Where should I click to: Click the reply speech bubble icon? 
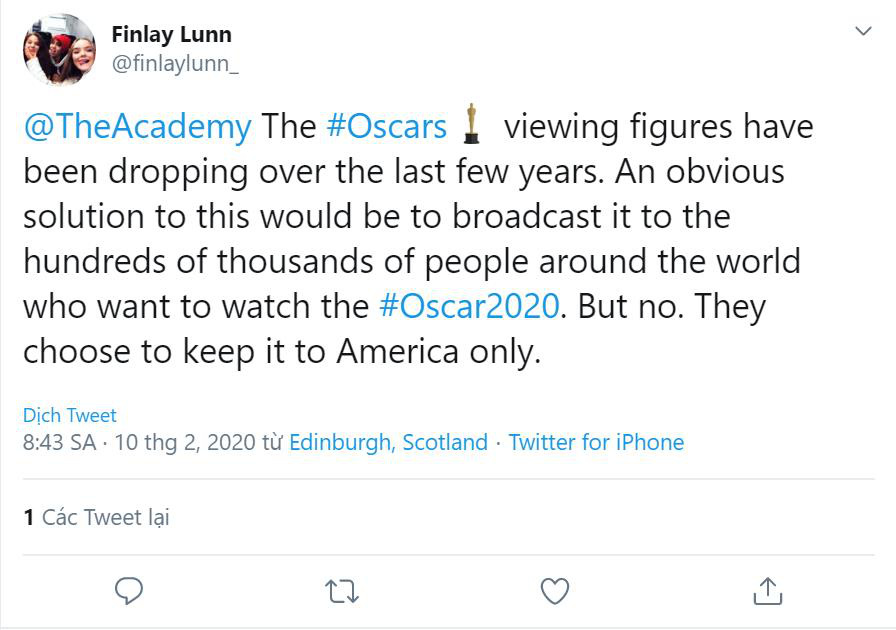(x=129, y=591)
